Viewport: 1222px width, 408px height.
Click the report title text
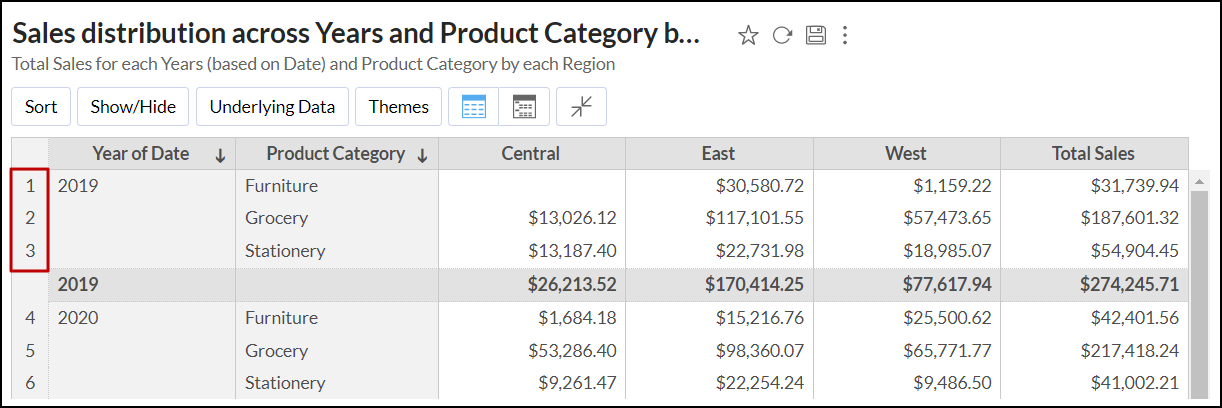(355, 34)
